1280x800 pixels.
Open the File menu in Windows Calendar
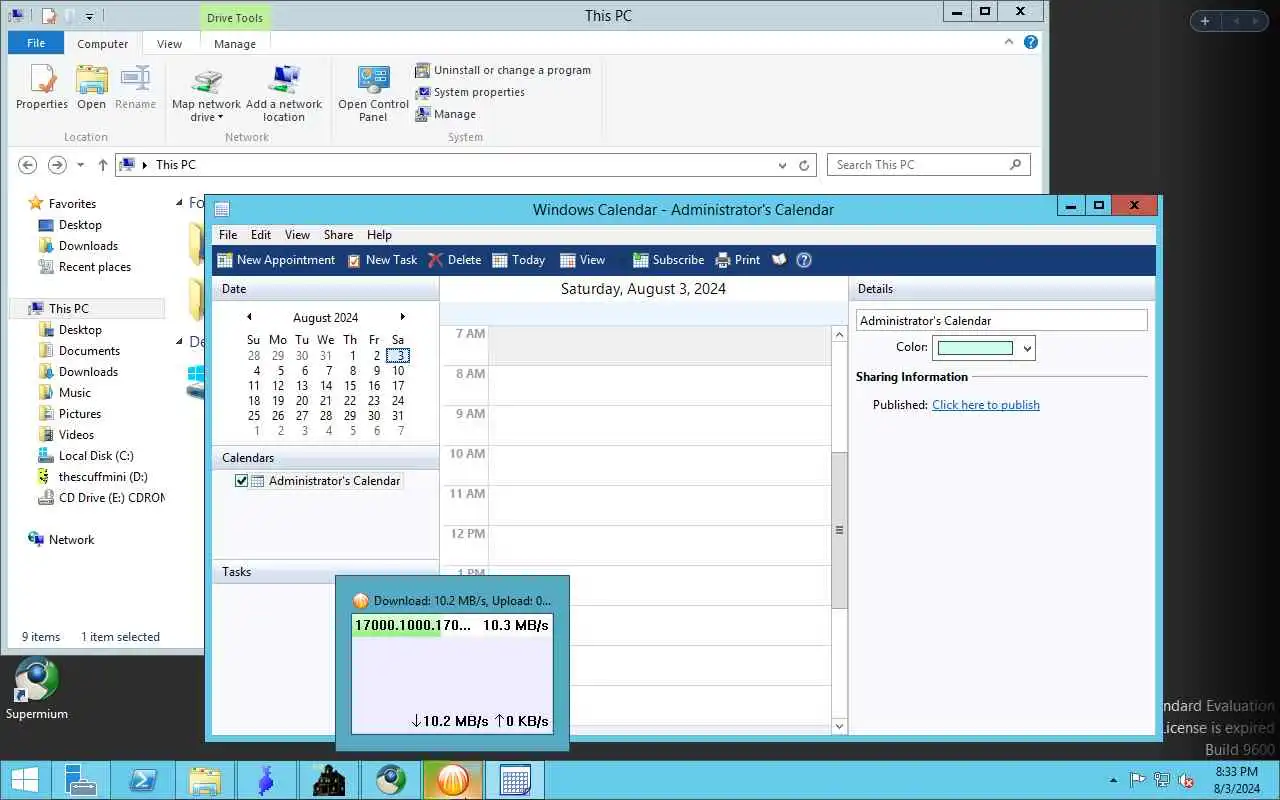228,235
